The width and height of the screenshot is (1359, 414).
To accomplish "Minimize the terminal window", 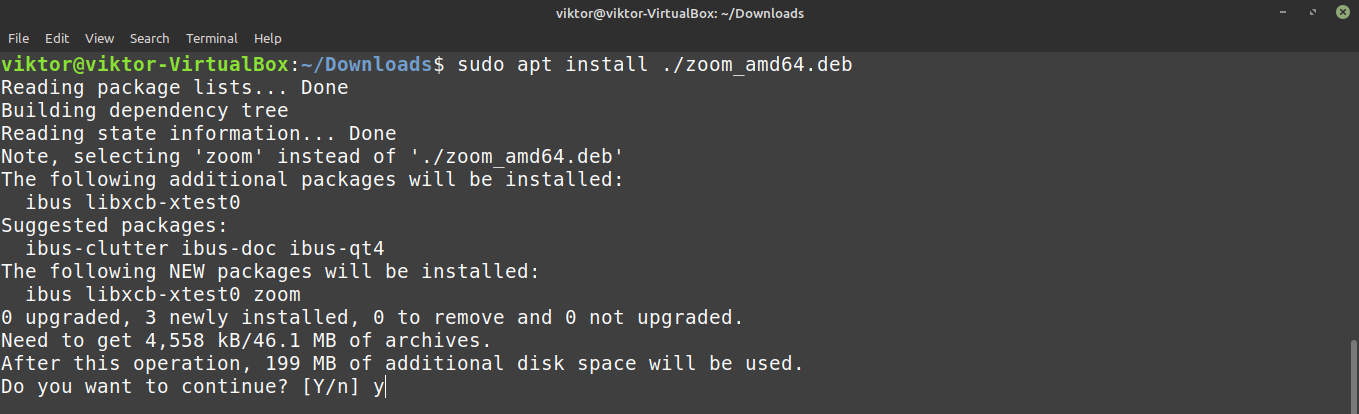I will (x=1282, y=13).
